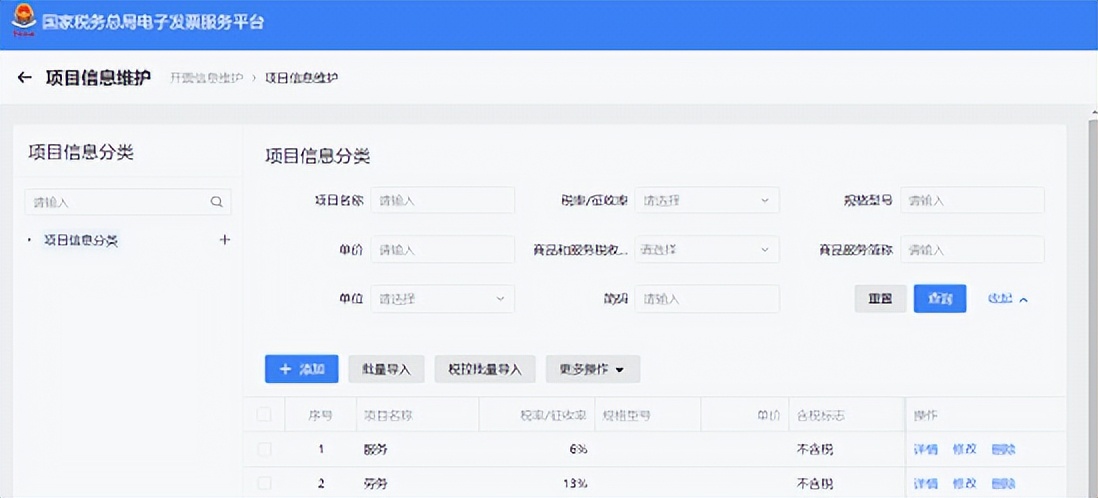Click the search magnifier in sidebar box
Image resolution: width=1098 pixels, height=498 pixels.
216,202
